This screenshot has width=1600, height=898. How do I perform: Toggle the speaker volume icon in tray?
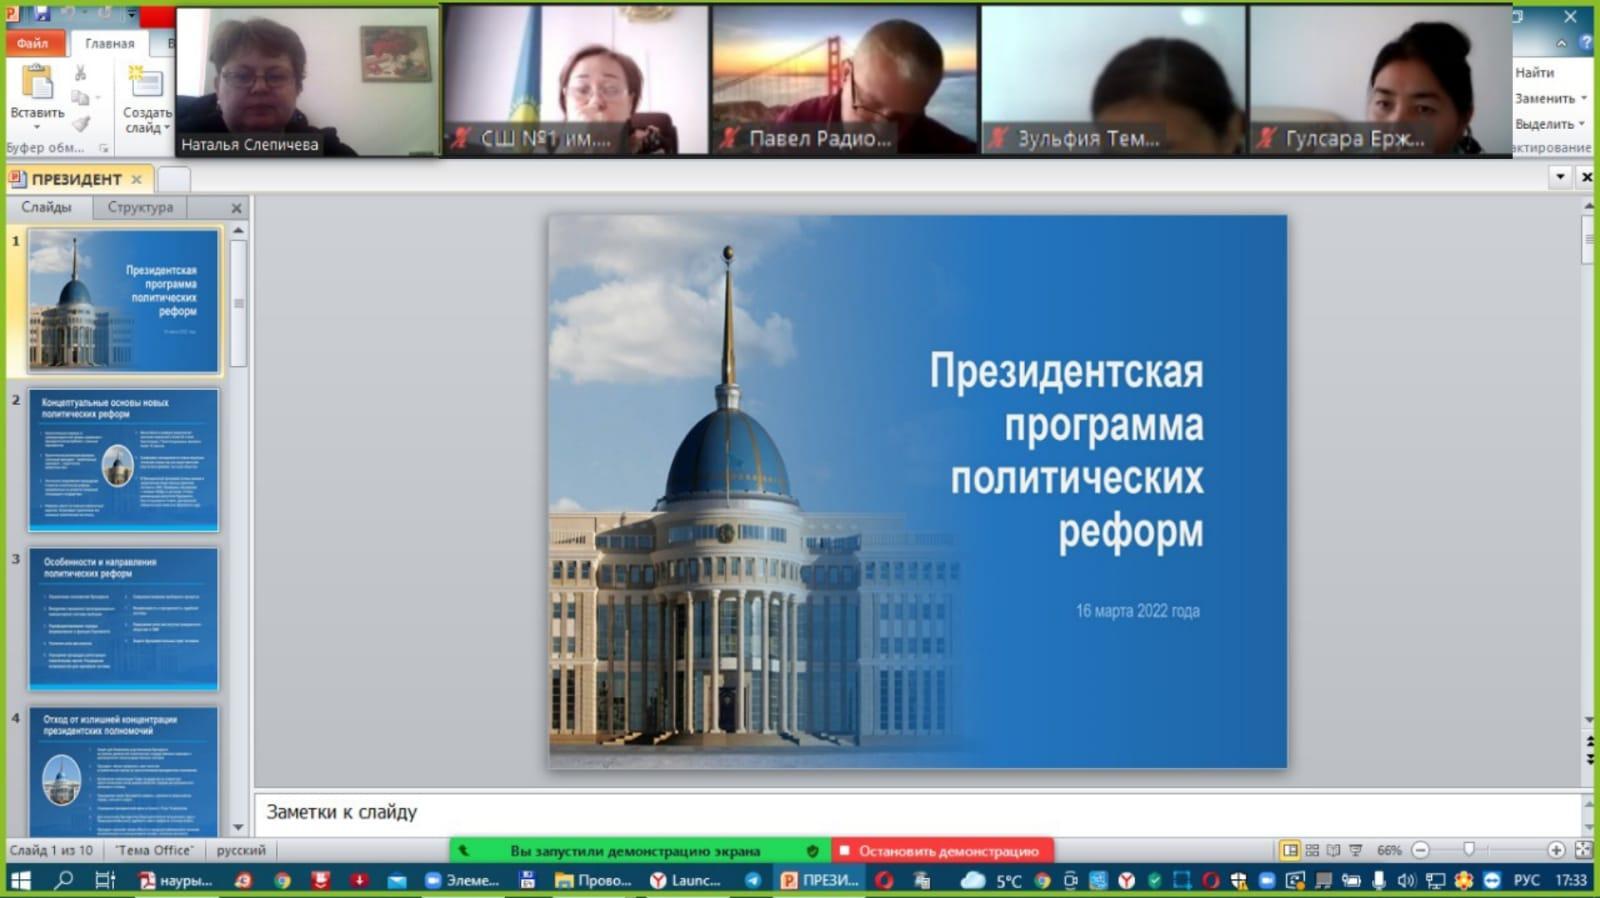[1406, 880]
